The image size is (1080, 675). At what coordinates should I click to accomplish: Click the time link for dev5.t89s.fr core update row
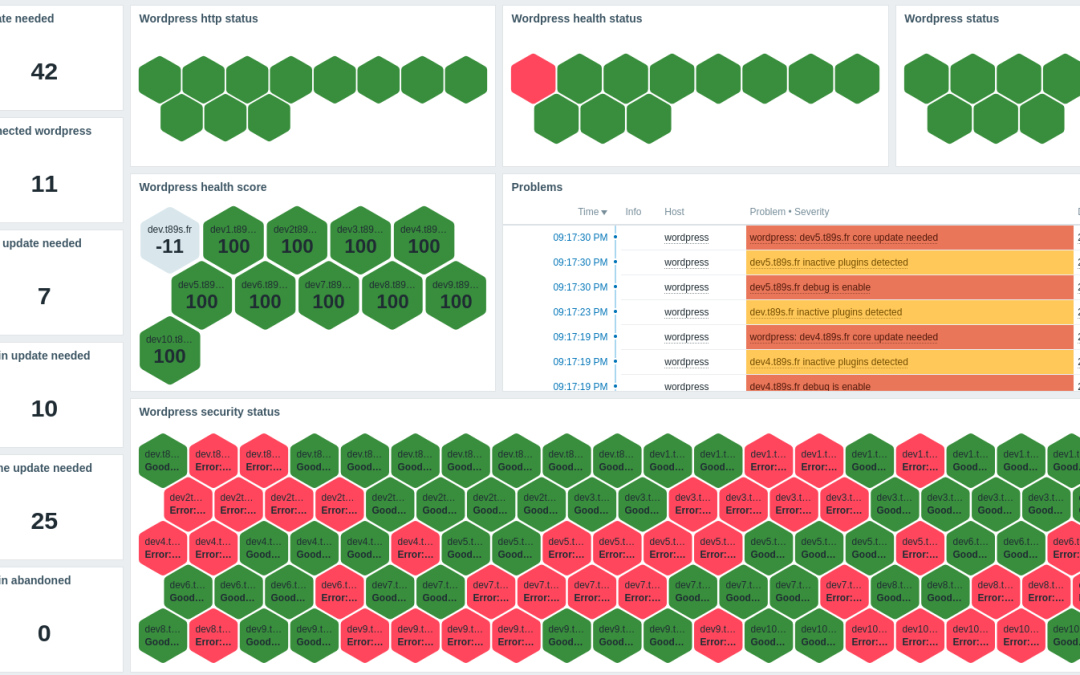click(580, 238)
